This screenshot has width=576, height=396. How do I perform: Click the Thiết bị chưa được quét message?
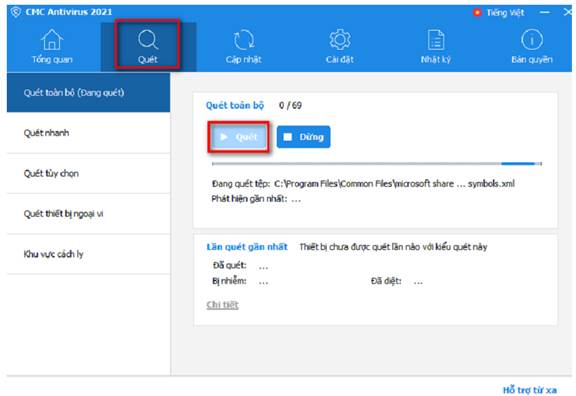pos(393,247)
